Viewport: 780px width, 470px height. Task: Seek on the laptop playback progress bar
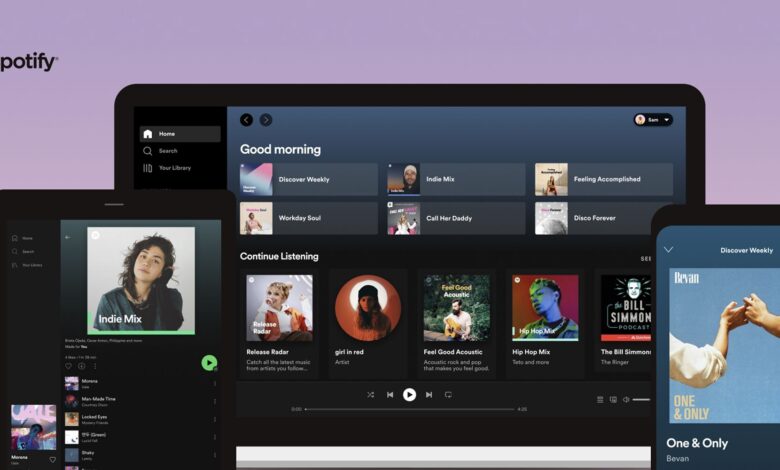pyautogui.click(x=409, y=409)
